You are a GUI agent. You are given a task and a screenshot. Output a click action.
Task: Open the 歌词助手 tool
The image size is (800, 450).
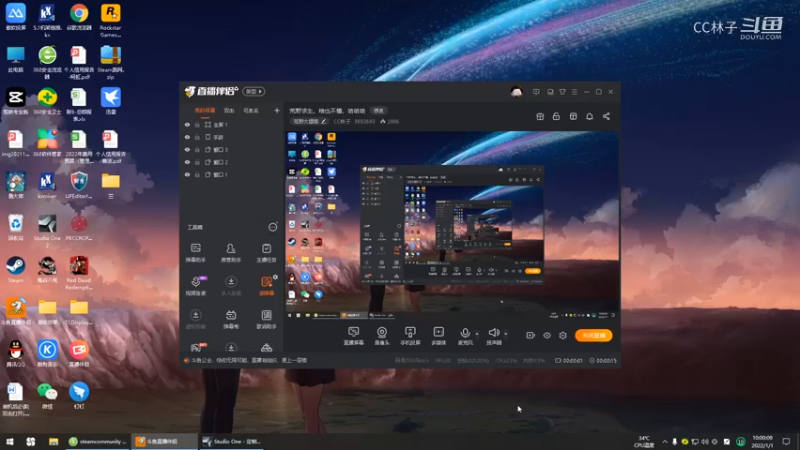pos(266,319)
